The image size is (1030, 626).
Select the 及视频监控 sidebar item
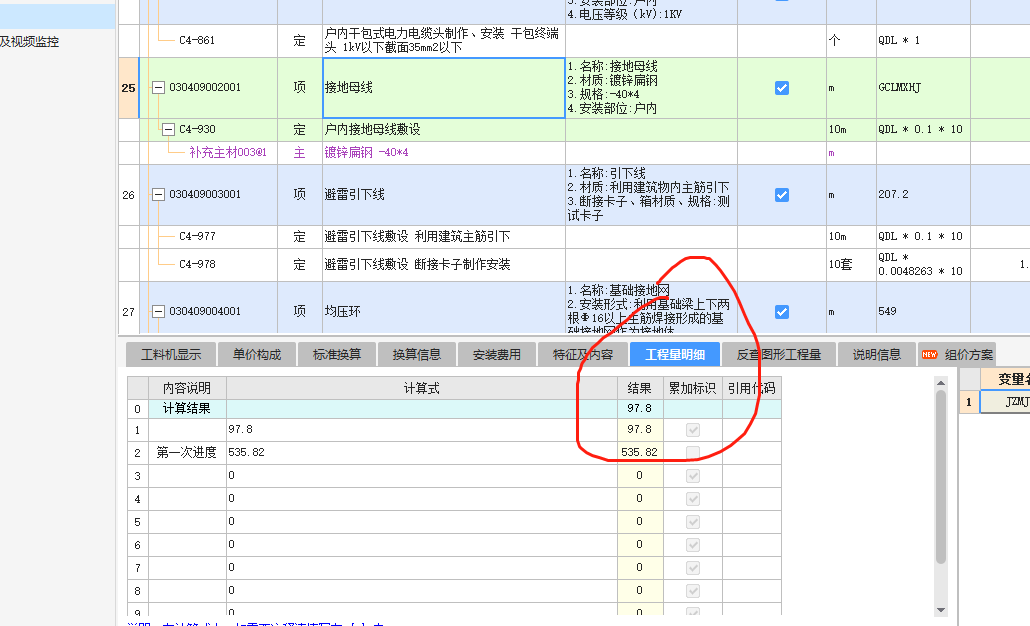click(x=30, y=42)
